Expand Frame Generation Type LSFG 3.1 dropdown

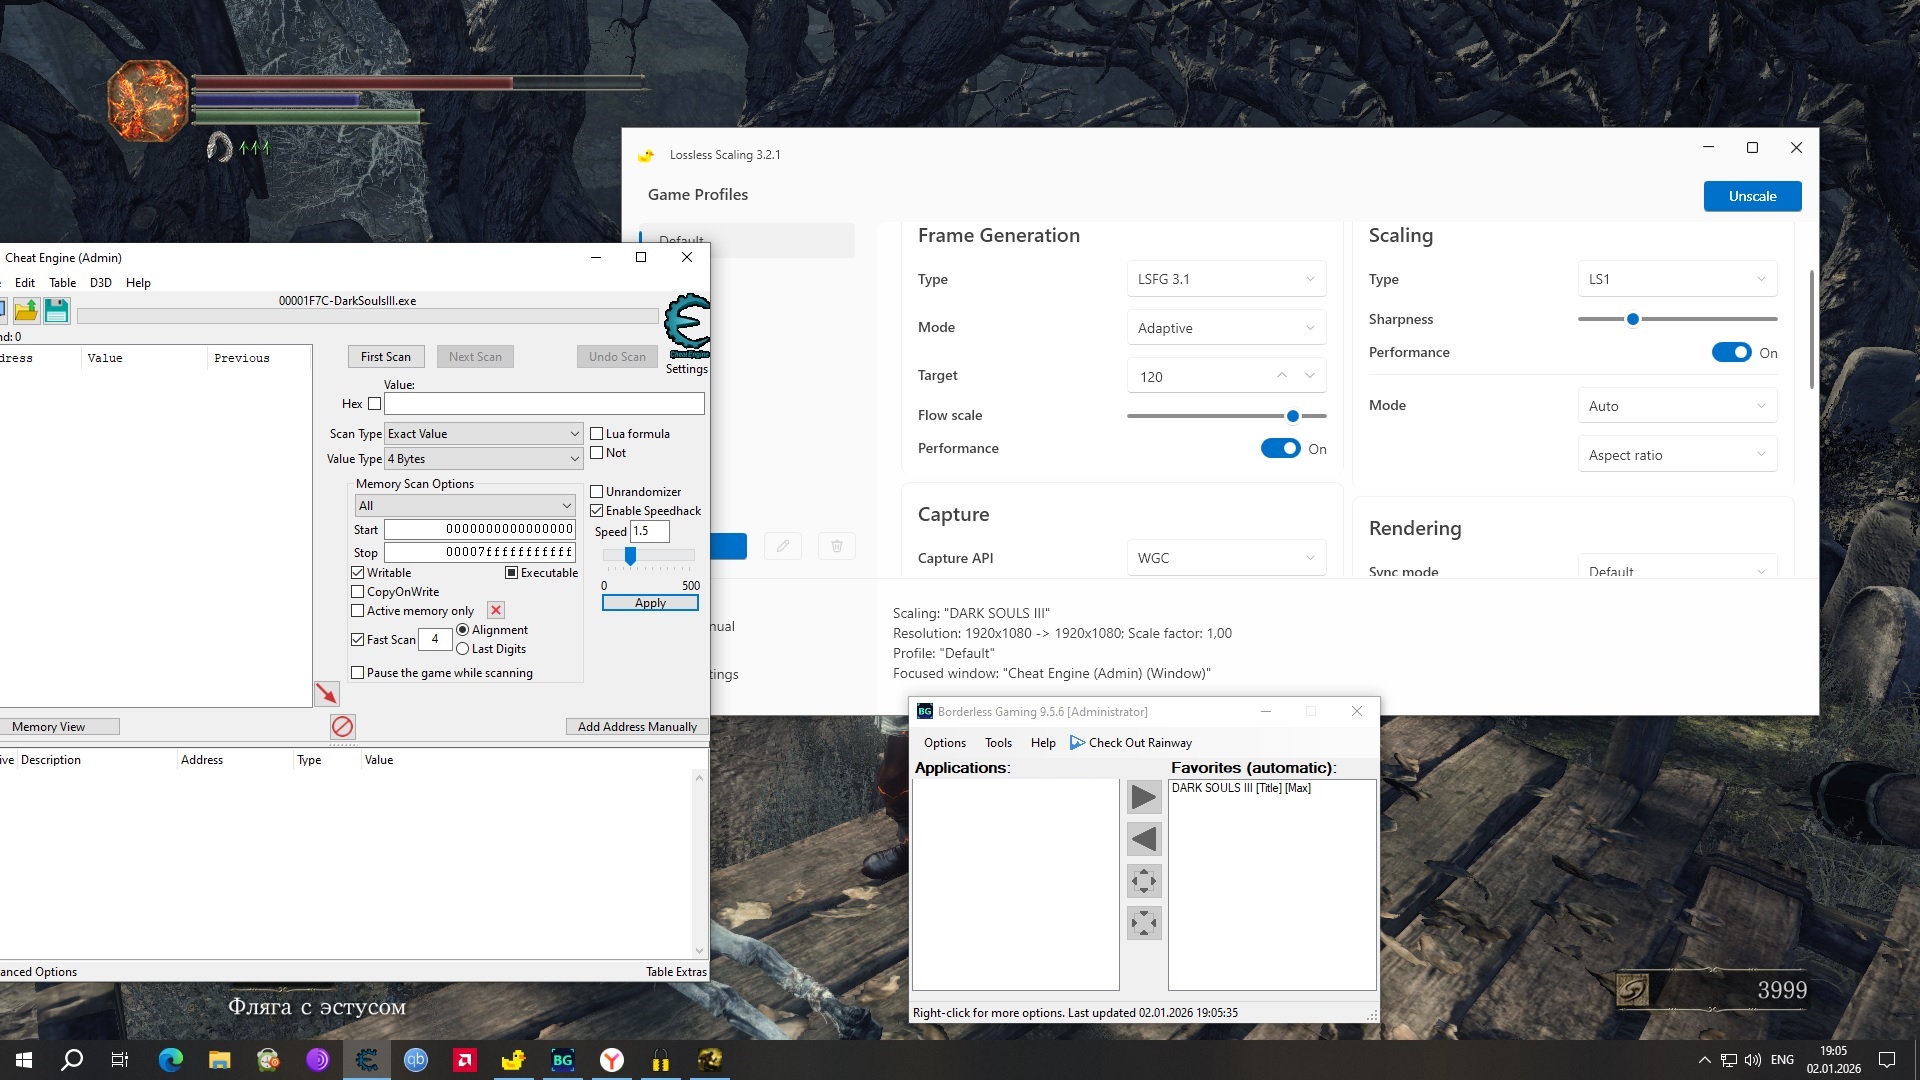(x=1225, y=279)
